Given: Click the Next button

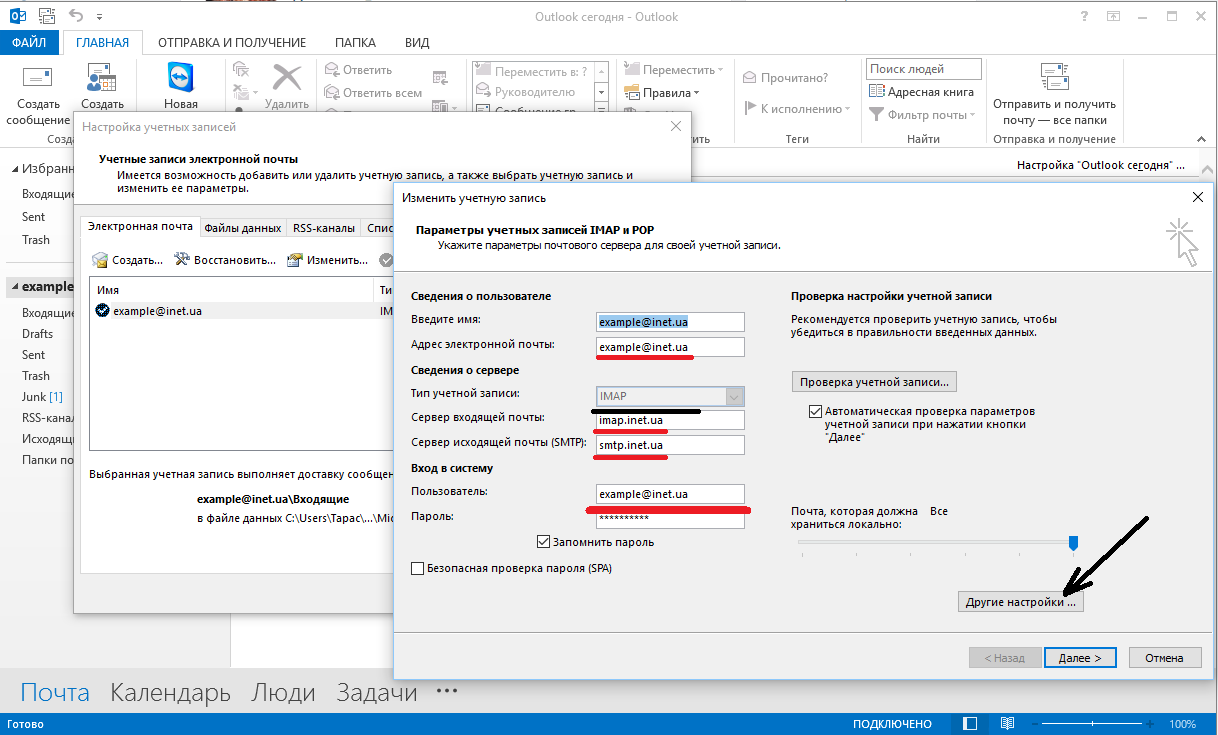Looking at the screenshot, I should (x=1079, y=658).
